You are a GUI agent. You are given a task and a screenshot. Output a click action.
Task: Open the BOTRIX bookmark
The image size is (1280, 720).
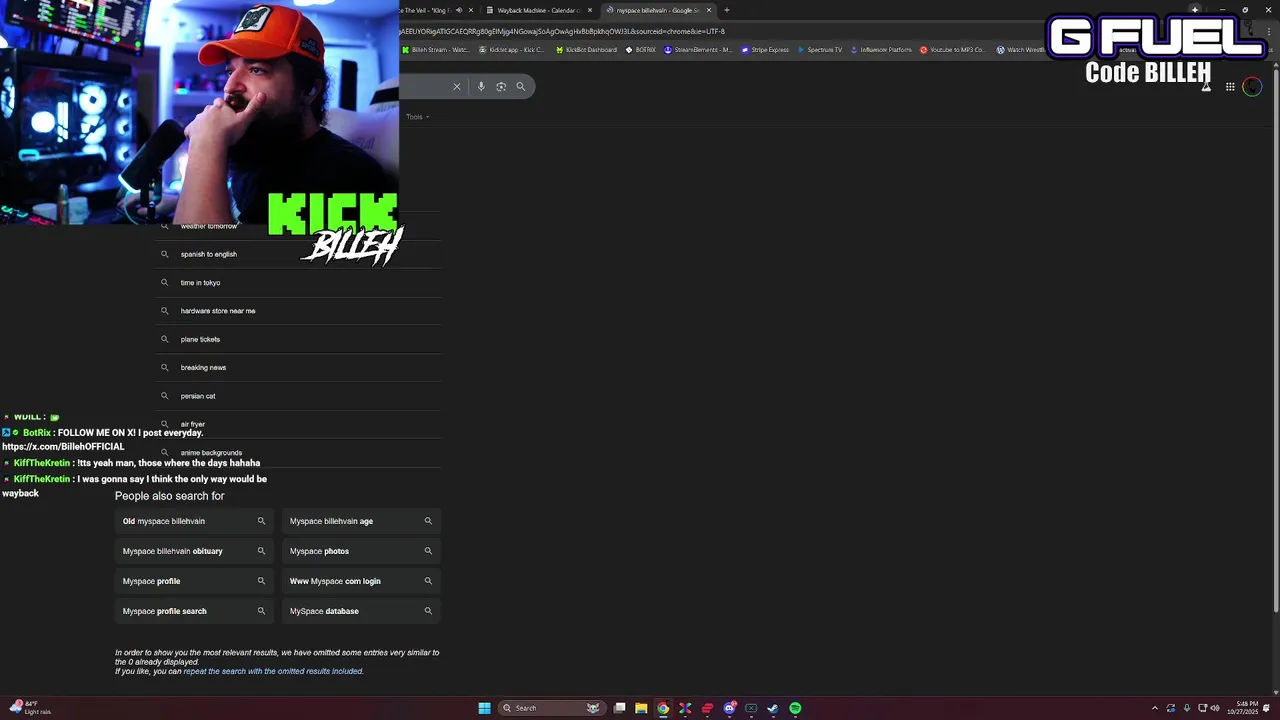click(x=641, y=49)
